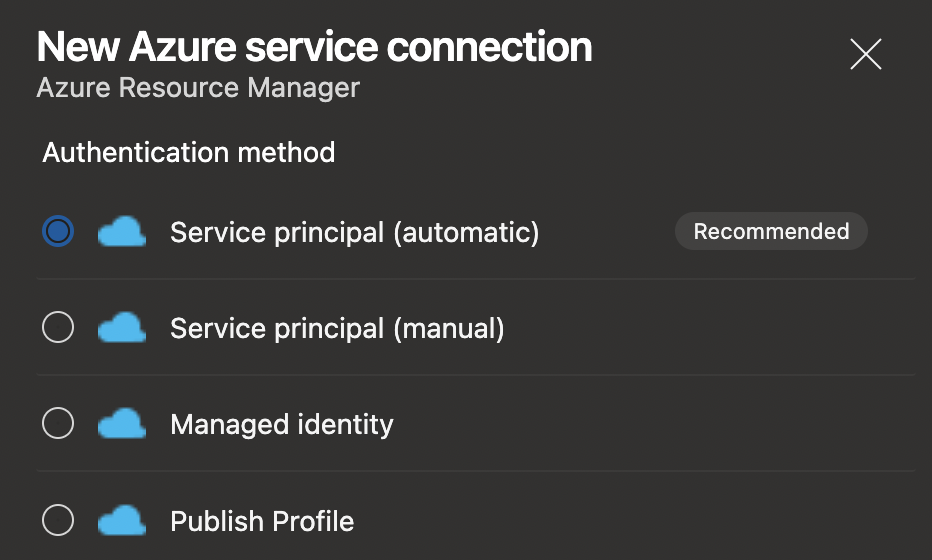
Task: Click the word (automatic) in the first option
Action: 465,232
